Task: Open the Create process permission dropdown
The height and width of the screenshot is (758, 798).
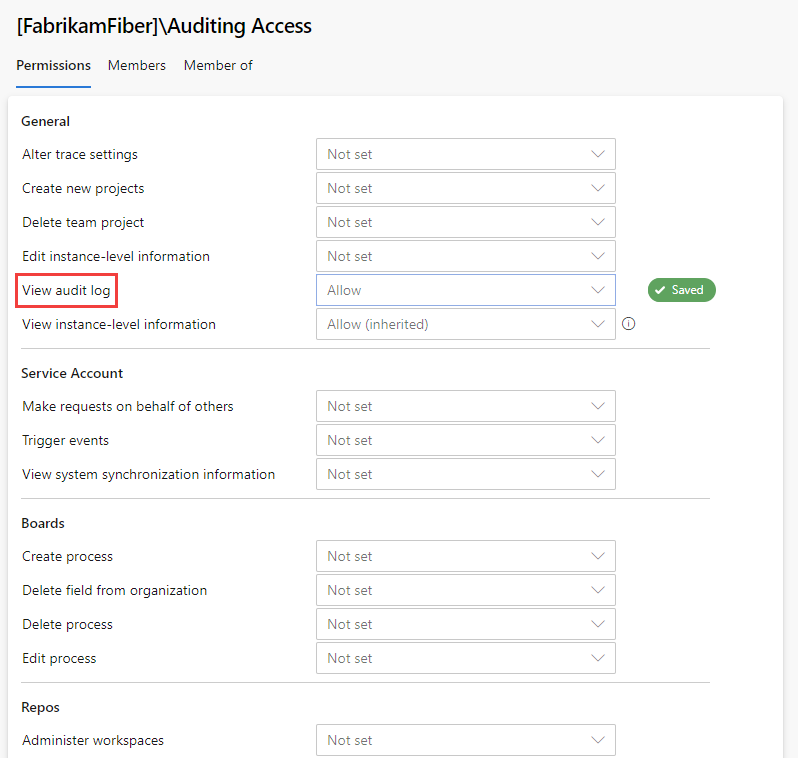Action: pyautogui.click(x=465, y=556)
